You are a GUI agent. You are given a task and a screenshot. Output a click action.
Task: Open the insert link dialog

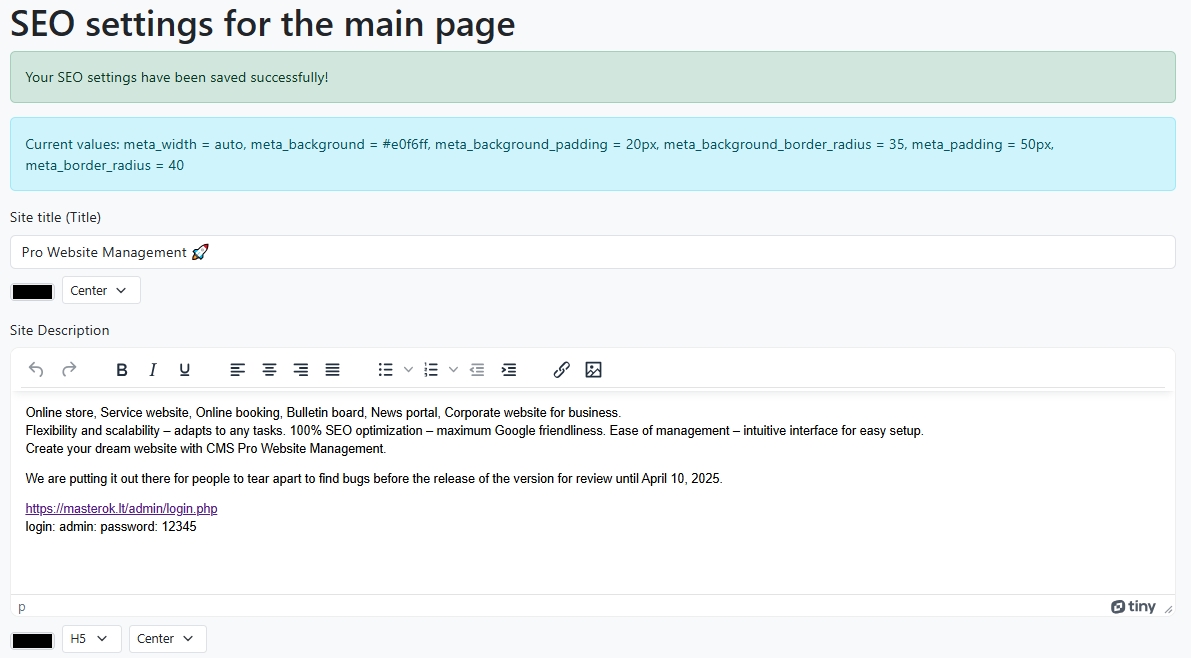pos(561,370)
